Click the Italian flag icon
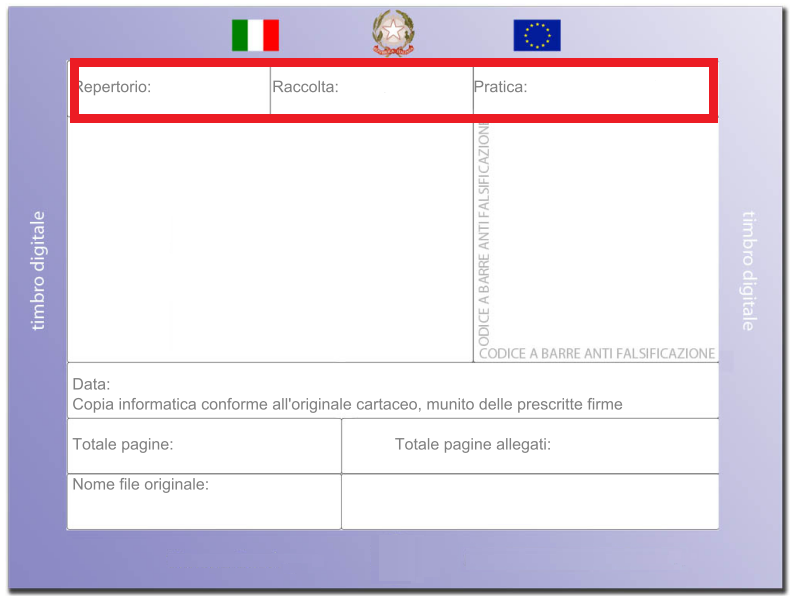 [255, 35]
